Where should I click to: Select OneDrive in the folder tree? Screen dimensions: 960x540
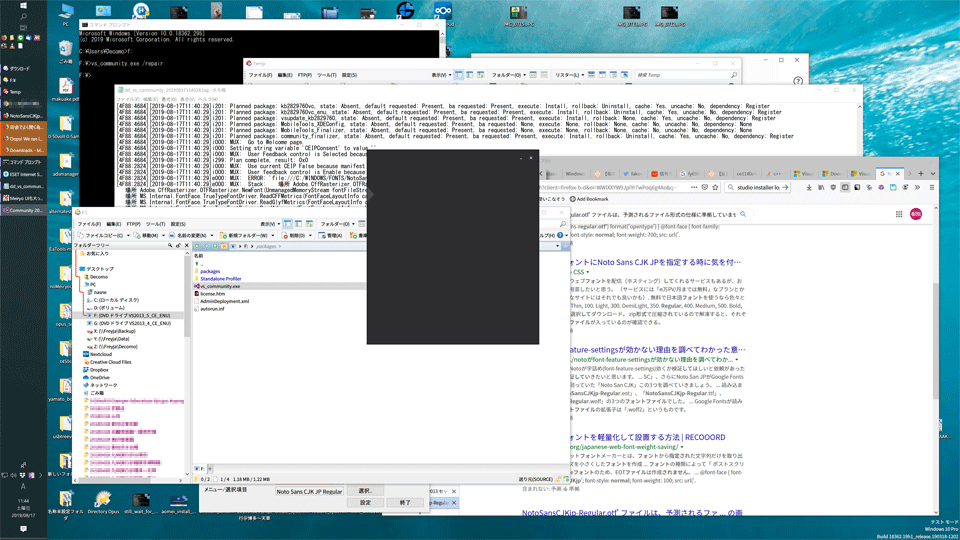[x=100, y=377]
